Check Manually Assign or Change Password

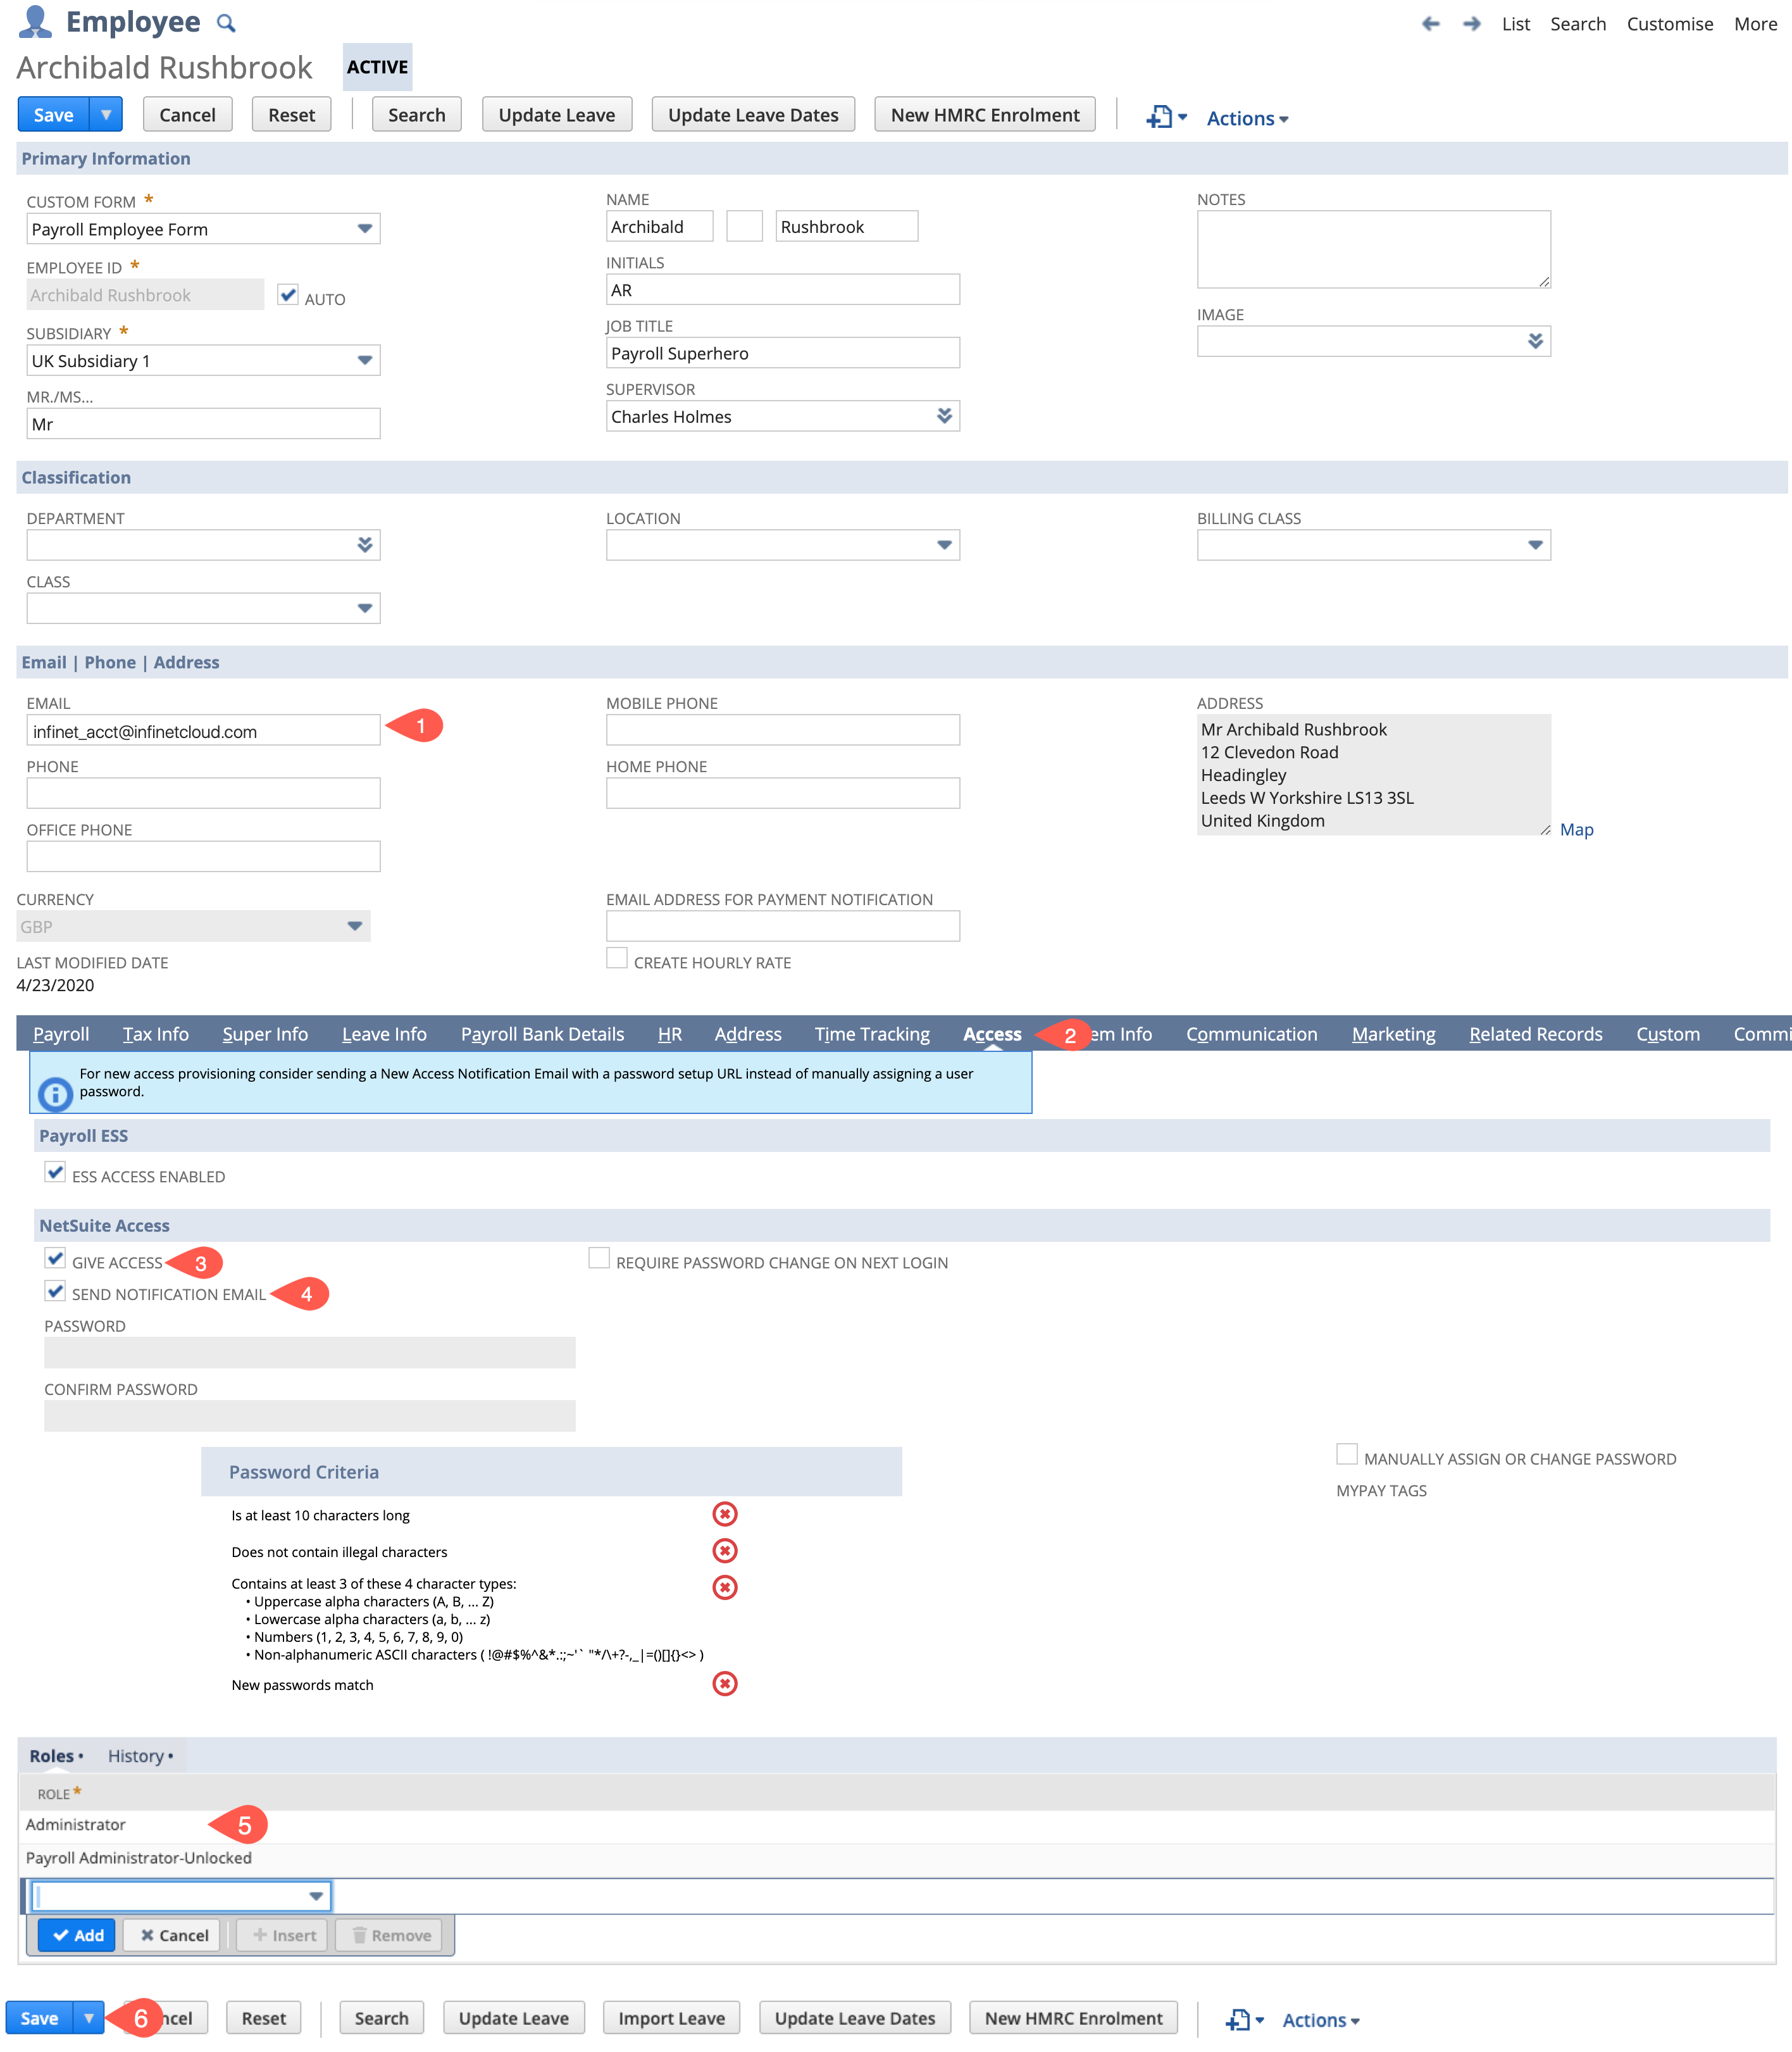pyautogui.click(x=1345, y=1454)
